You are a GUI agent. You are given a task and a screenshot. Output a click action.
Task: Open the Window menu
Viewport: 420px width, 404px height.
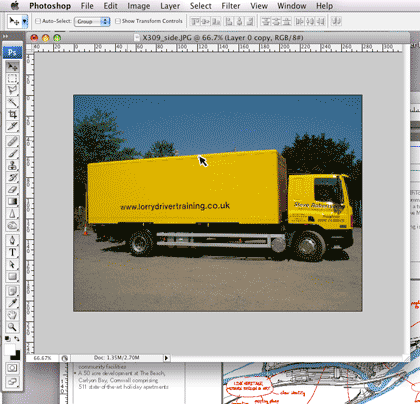292,6
